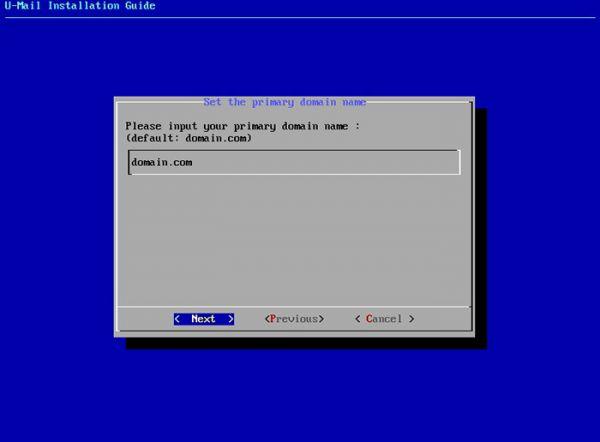600x442 pixels.
Task: Click the 'U-Mail Installation Guide' header
Action: (80, 6)
